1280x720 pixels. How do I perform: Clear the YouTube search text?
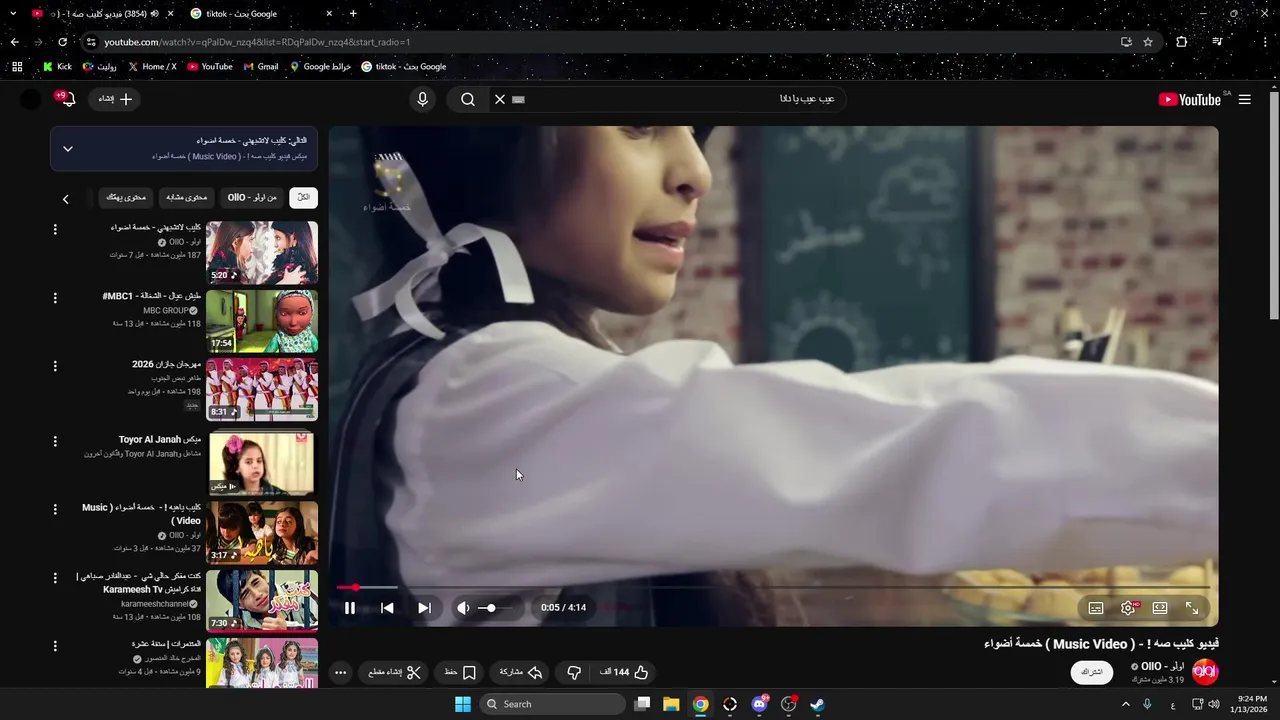pyautogui.click(x=500, y=99)
